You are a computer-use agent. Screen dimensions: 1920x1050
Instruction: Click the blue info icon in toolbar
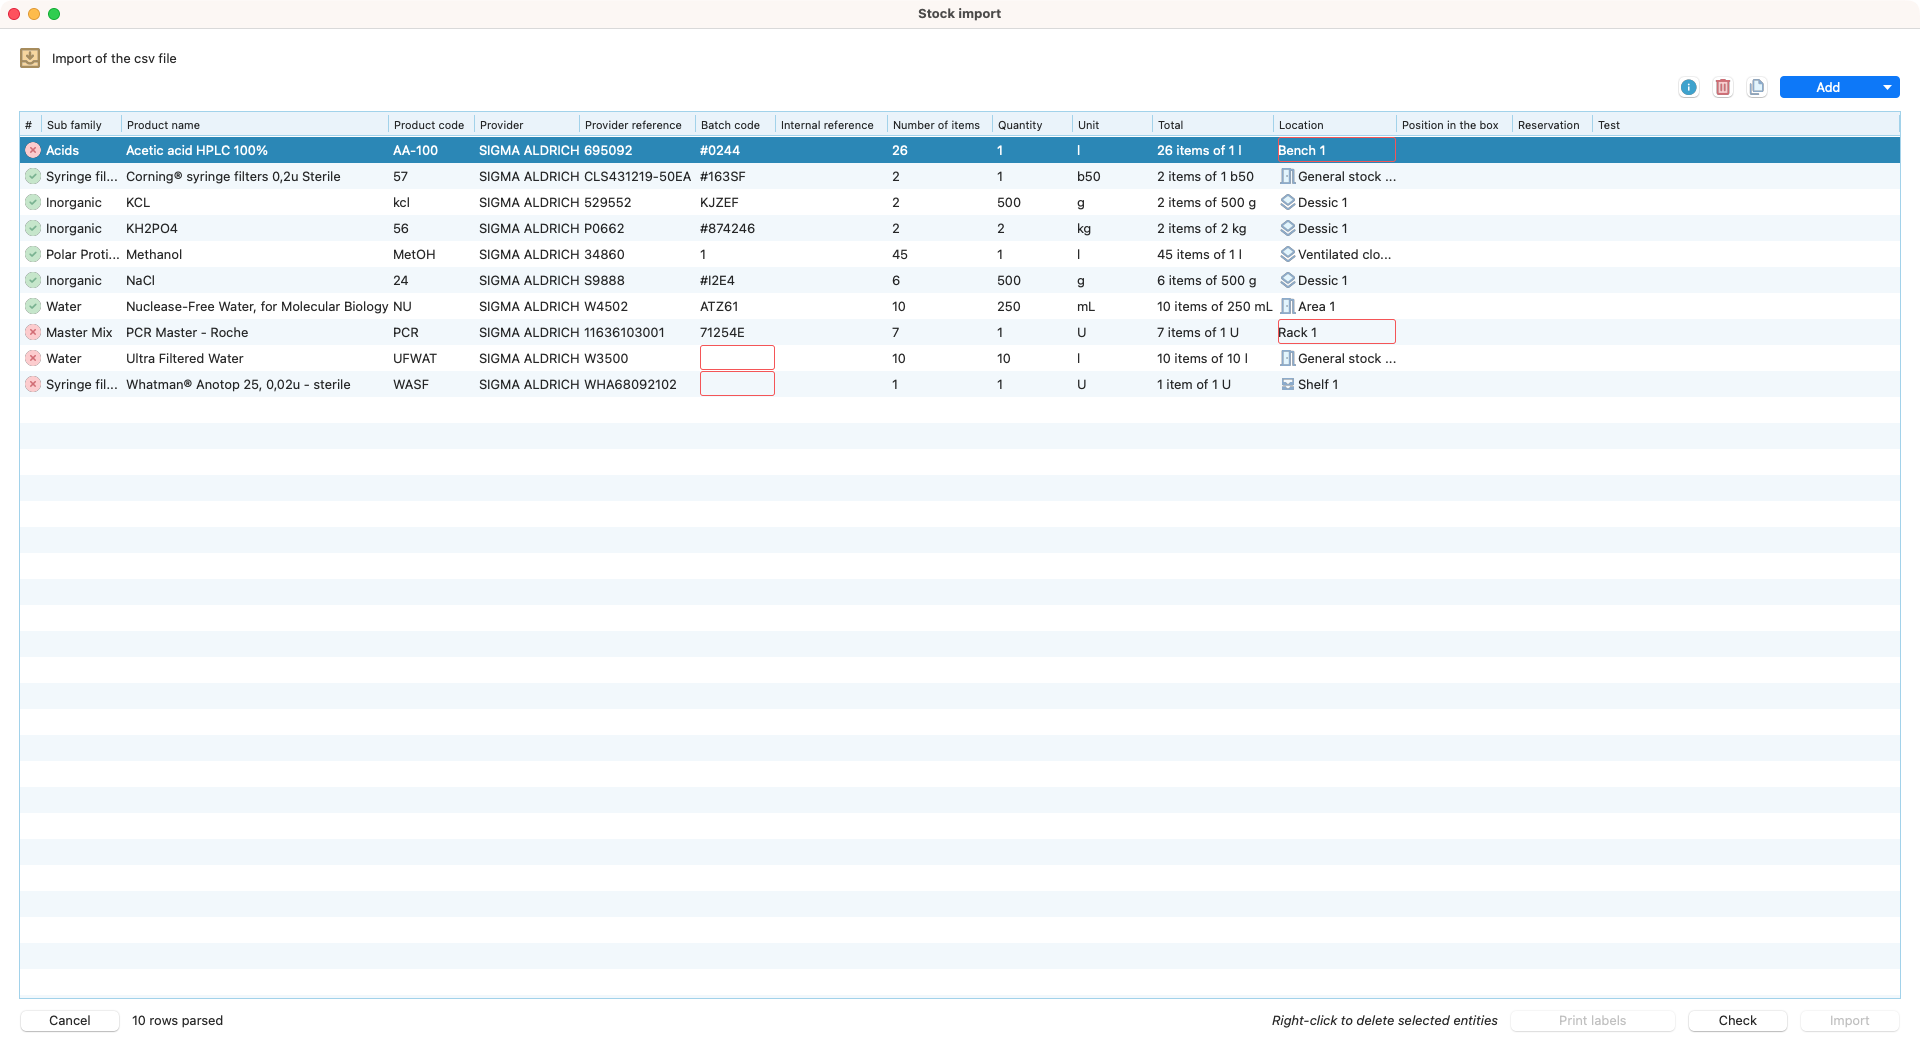click(x=1688, y=87)
